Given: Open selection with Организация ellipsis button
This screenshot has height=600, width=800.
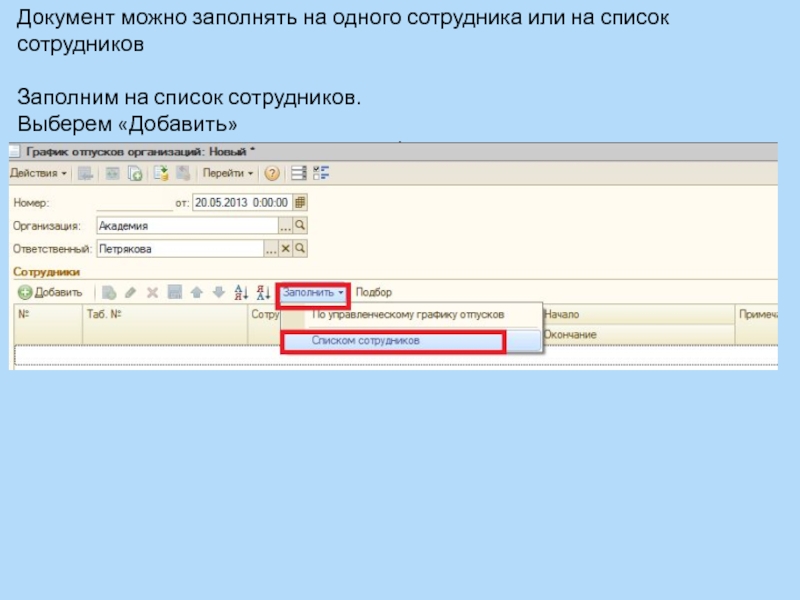Looking at the screenshot, I should 285,226.
